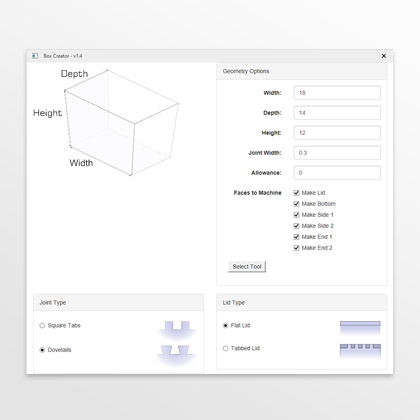420x420 pixels.
Task: Click the Box Creator app icon in title bar
Action: pos(35,56)
